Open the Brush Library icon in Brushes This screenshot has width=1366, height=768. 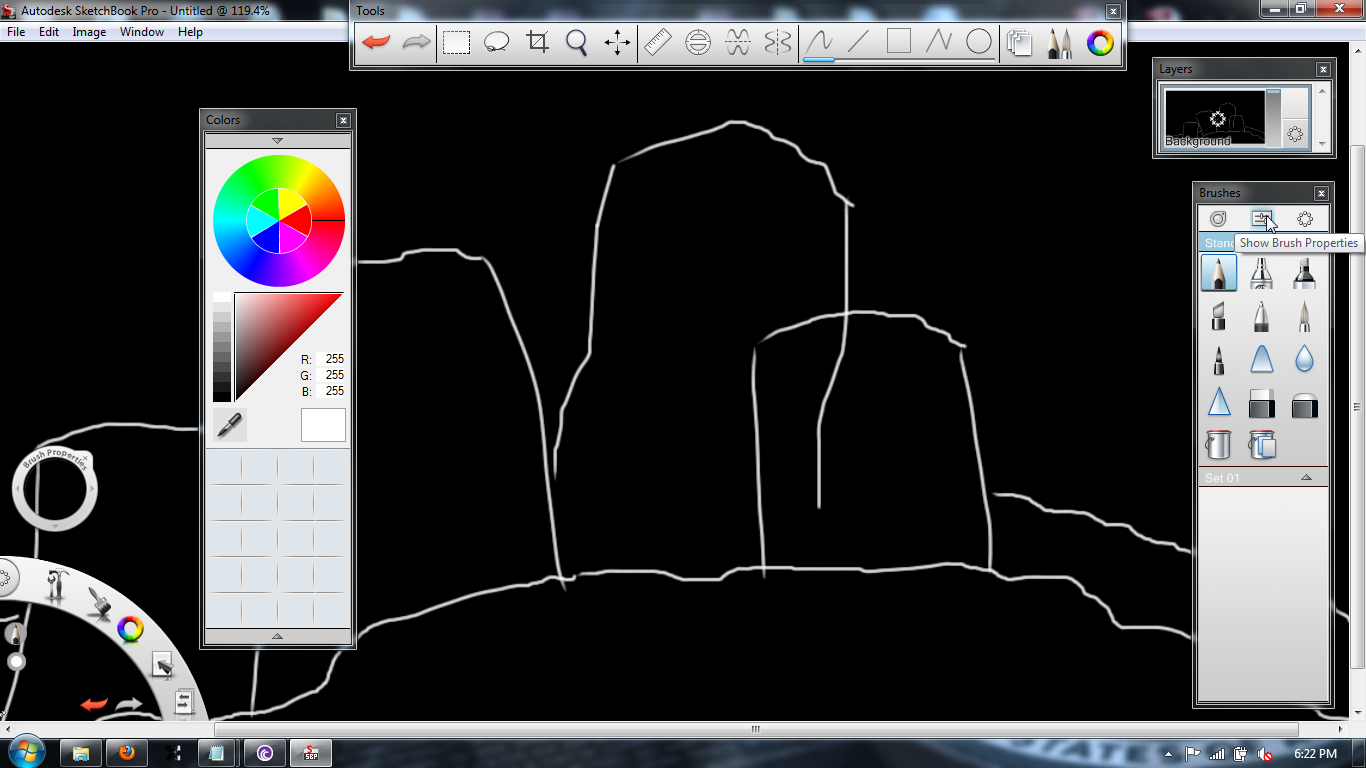click(x=1218, y=219)
